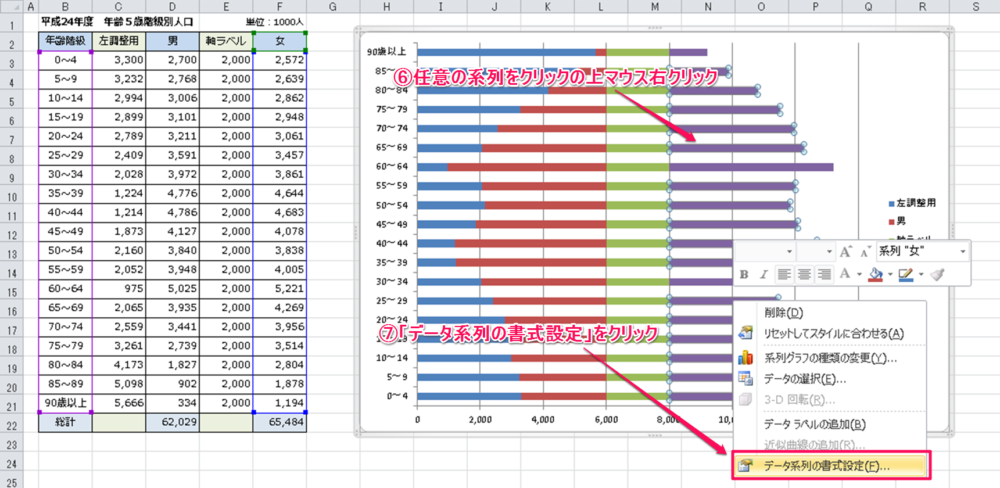
Task: Click the shape outline pen icon
Action: coord(906,274)
